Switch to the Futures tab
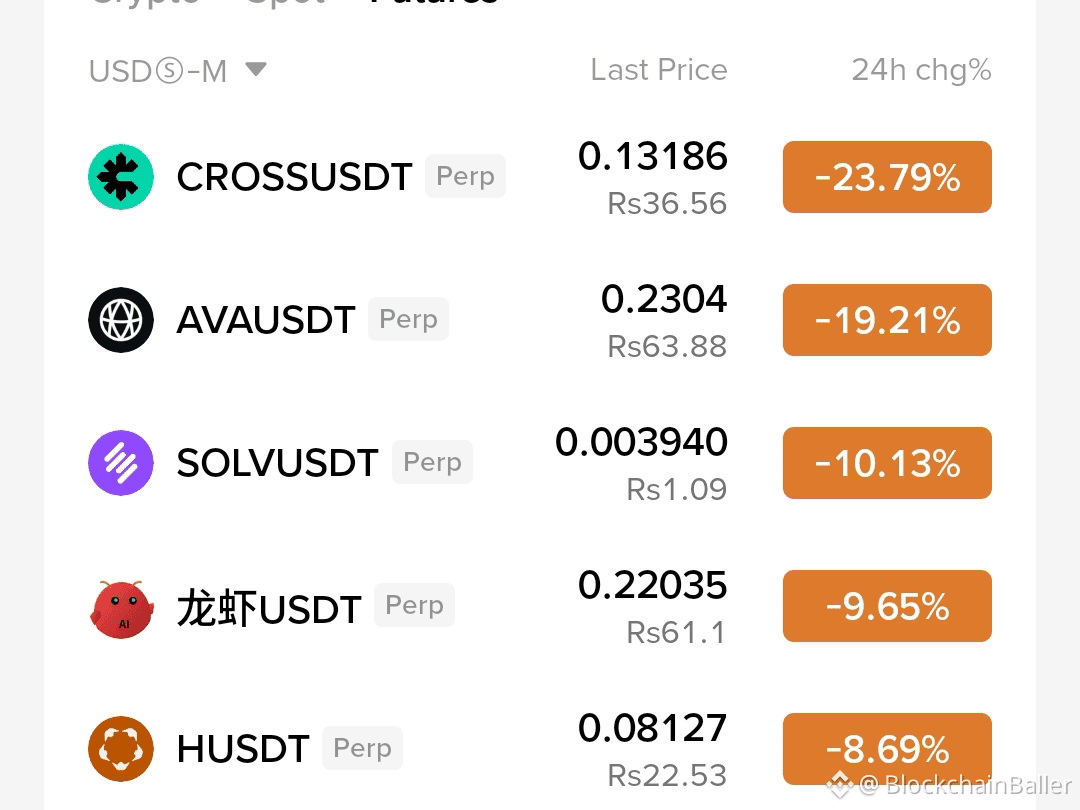 coord(433,3)
